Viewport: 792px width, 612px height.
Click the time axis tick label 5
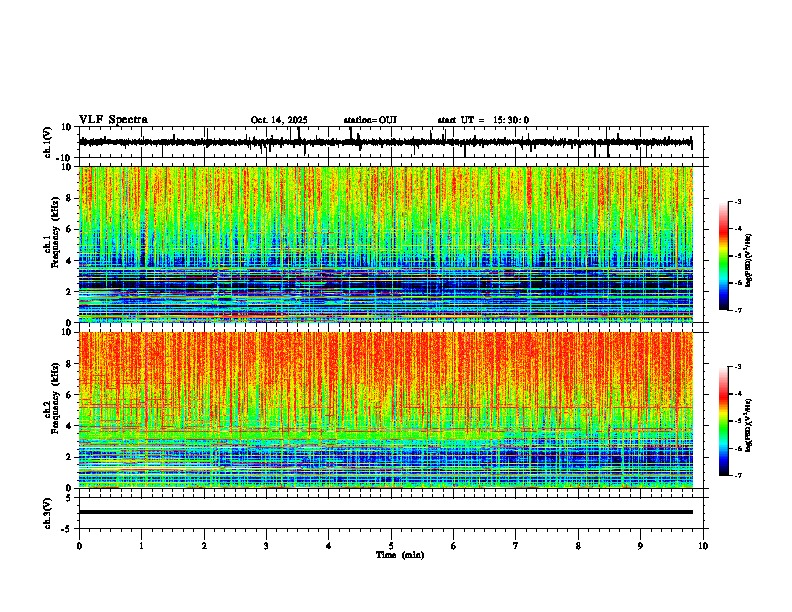[x=391, y=546]
